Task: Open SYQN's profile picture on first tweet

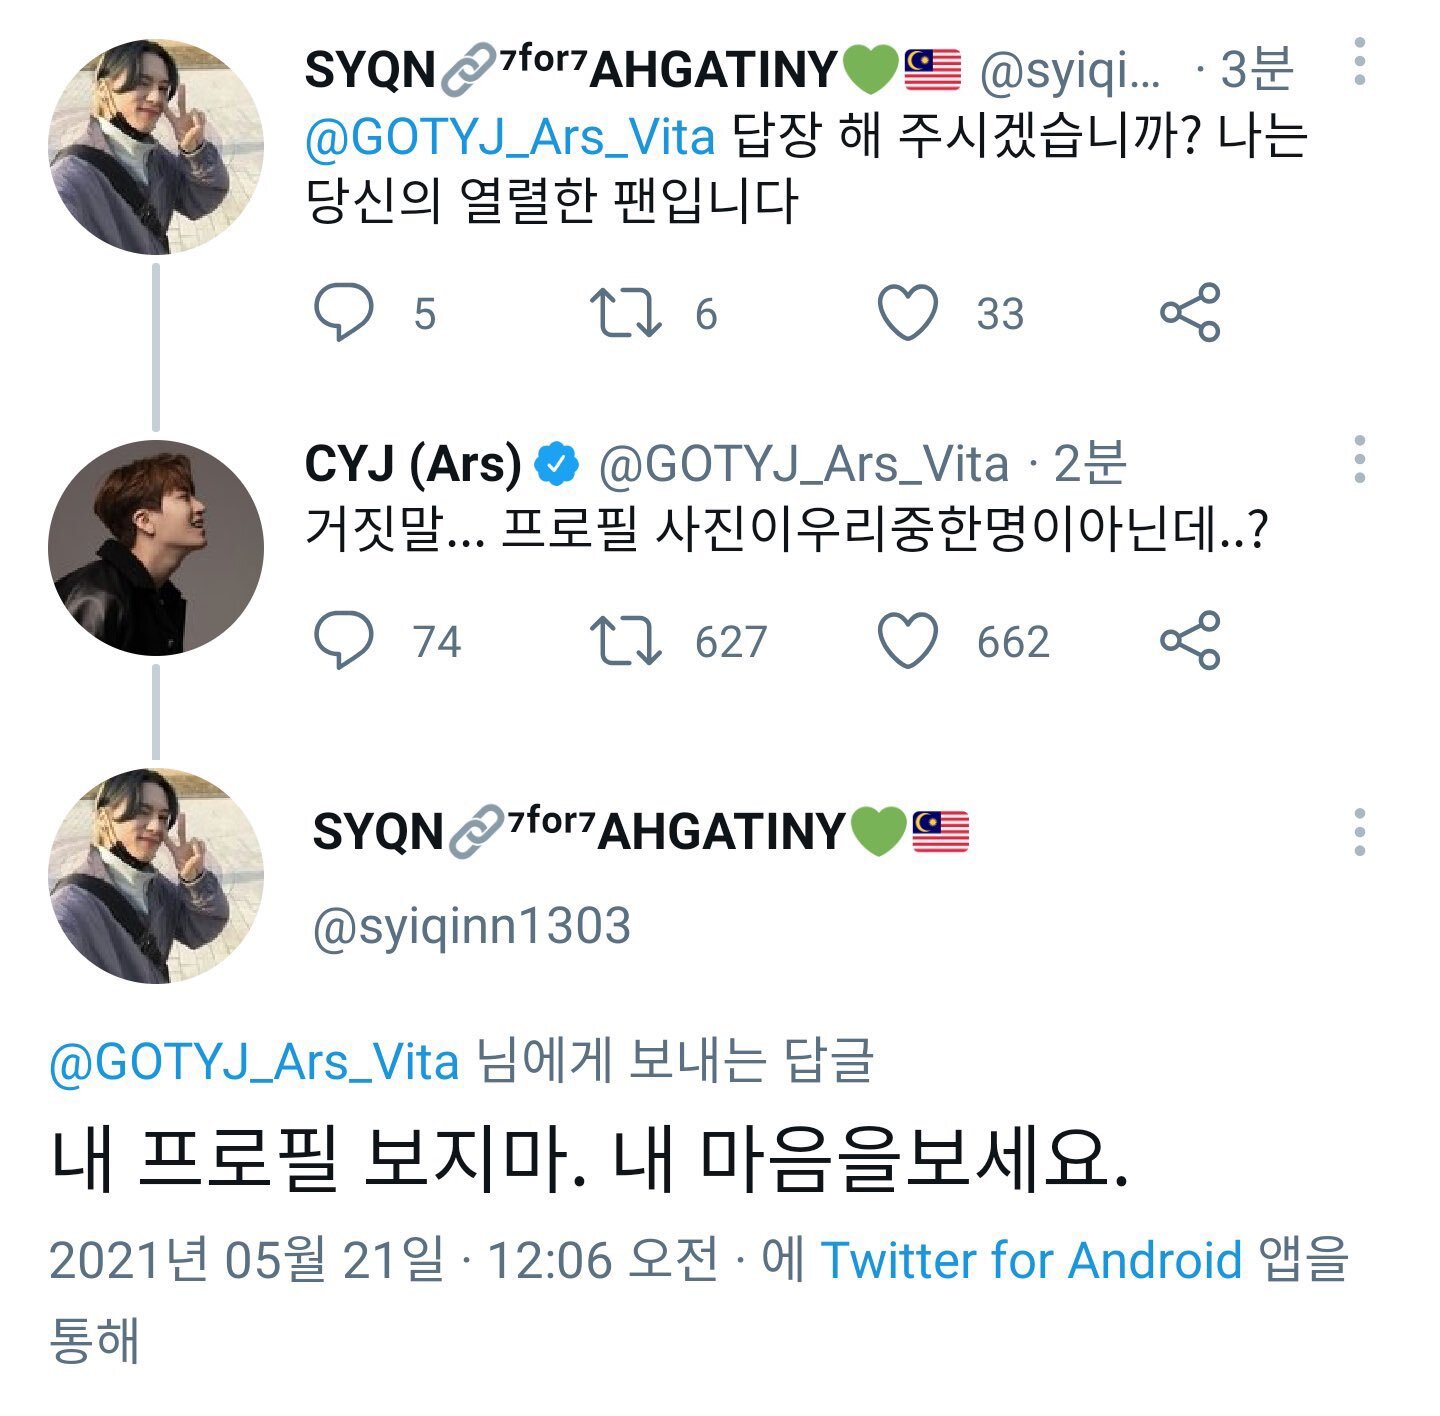Action: click(x=156, y=147)
